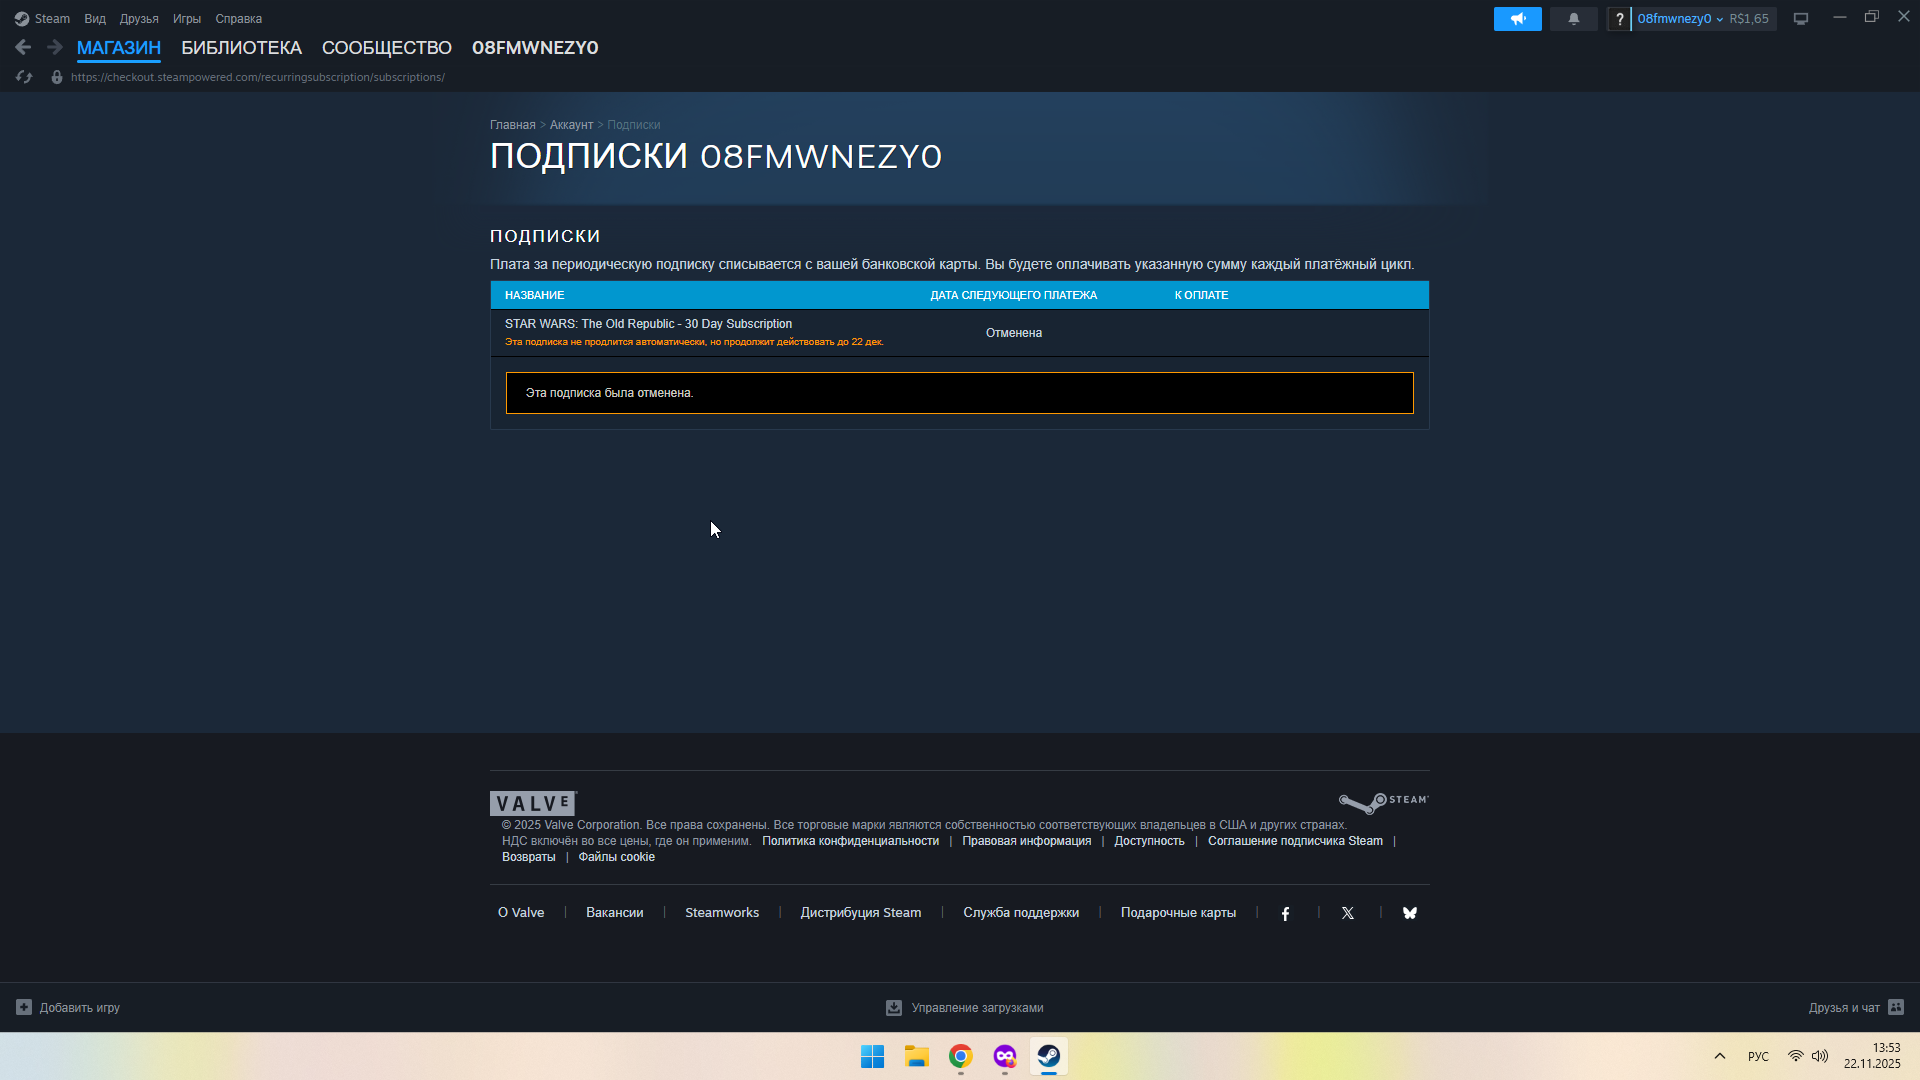
Task: Click the announcements megaphone icon
Action: coord(1517,19)
